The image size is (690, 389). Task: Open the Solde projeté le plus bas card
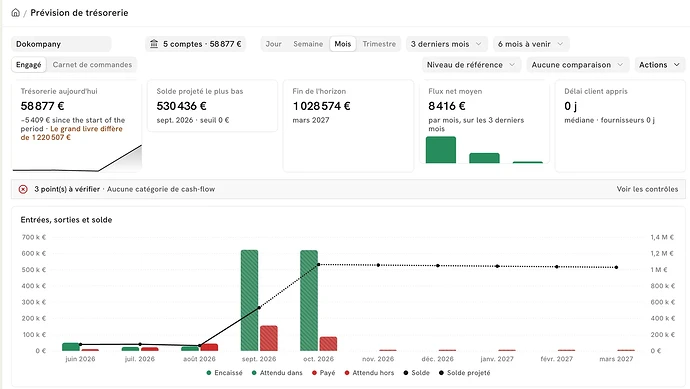click(x=213, y=106)
